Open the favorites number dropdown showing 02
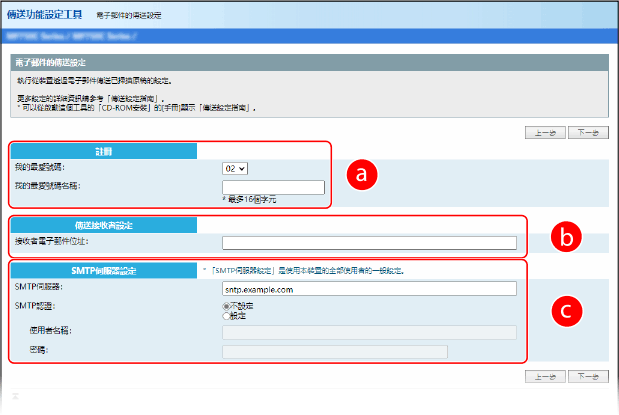This screenshot has width=619, height=415. (236, 169)
